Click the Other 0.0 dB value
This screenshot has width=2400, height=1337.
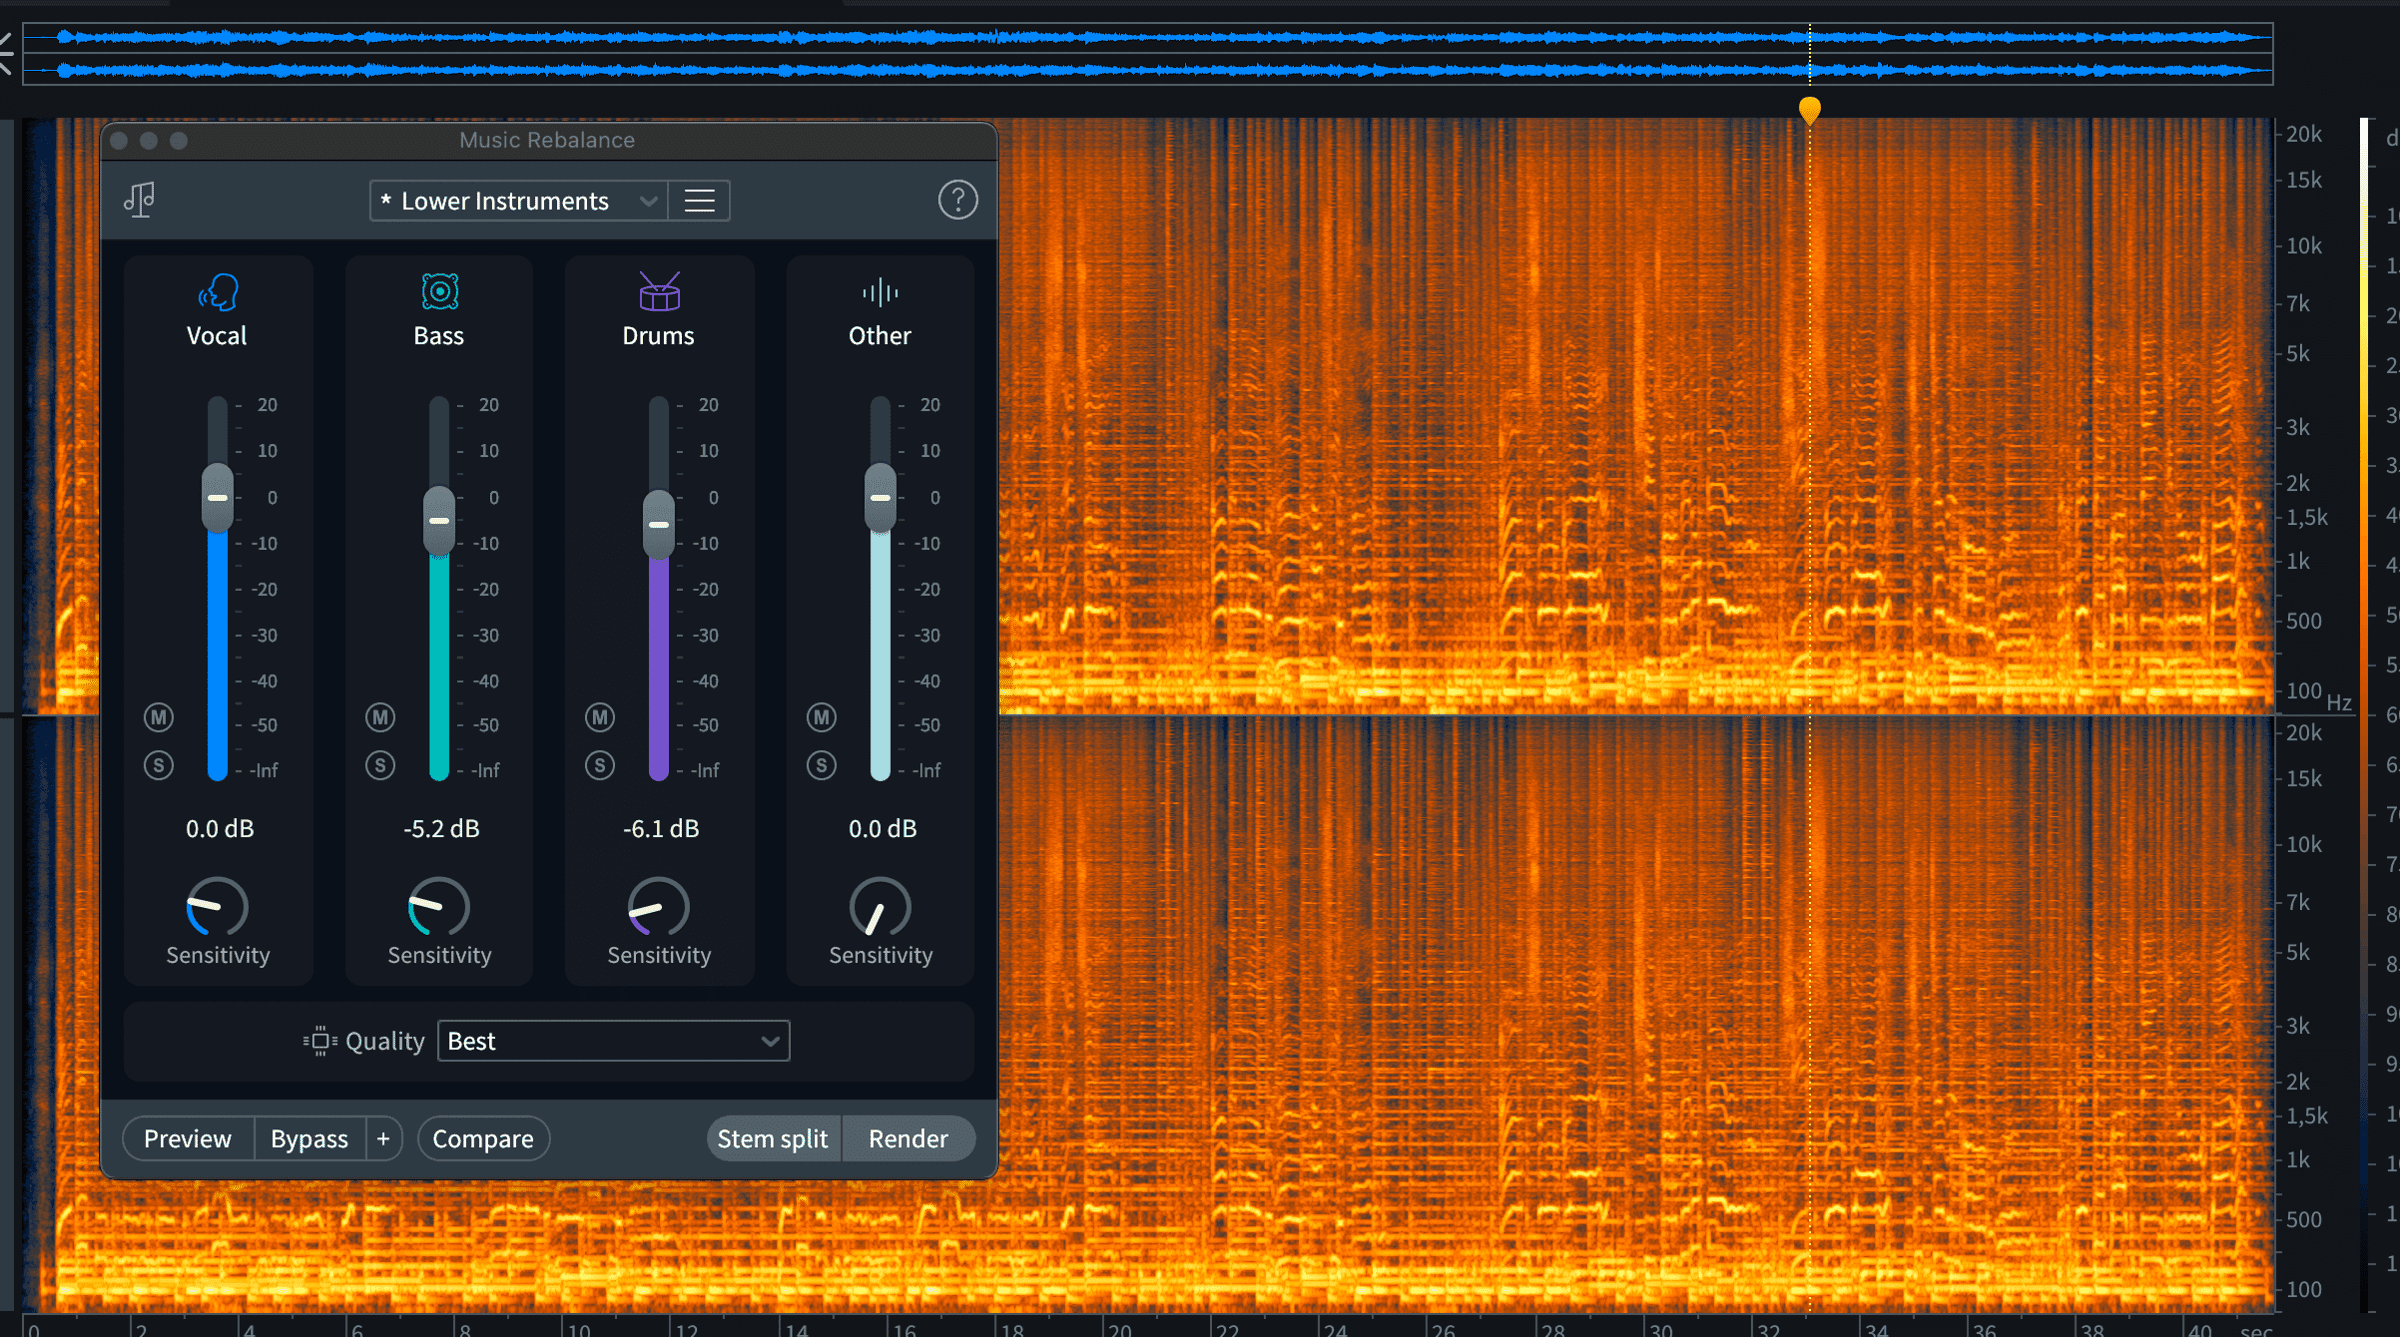pyautogui.click(x=883, y=829)
